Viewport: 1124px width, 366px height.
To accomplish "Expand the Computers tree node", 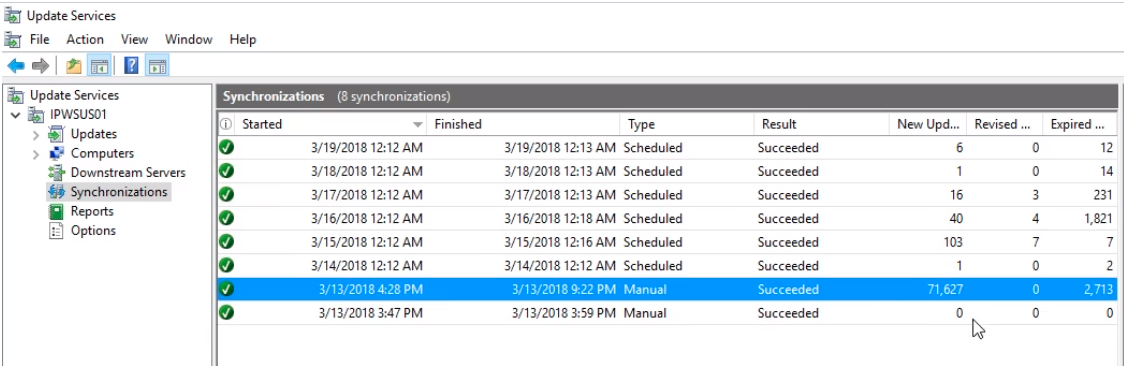I will coord(36,153).
